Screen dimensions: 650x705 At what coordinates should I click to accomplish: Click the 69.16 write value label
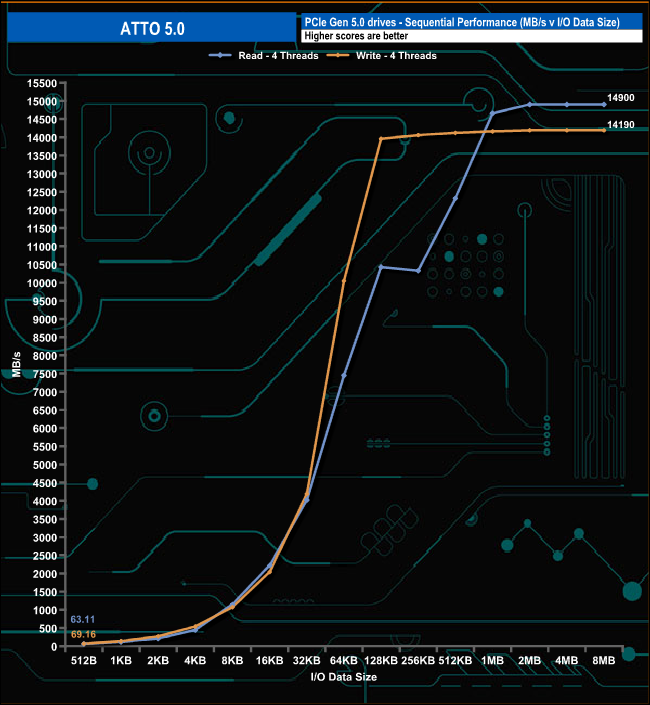pos(83,634)
